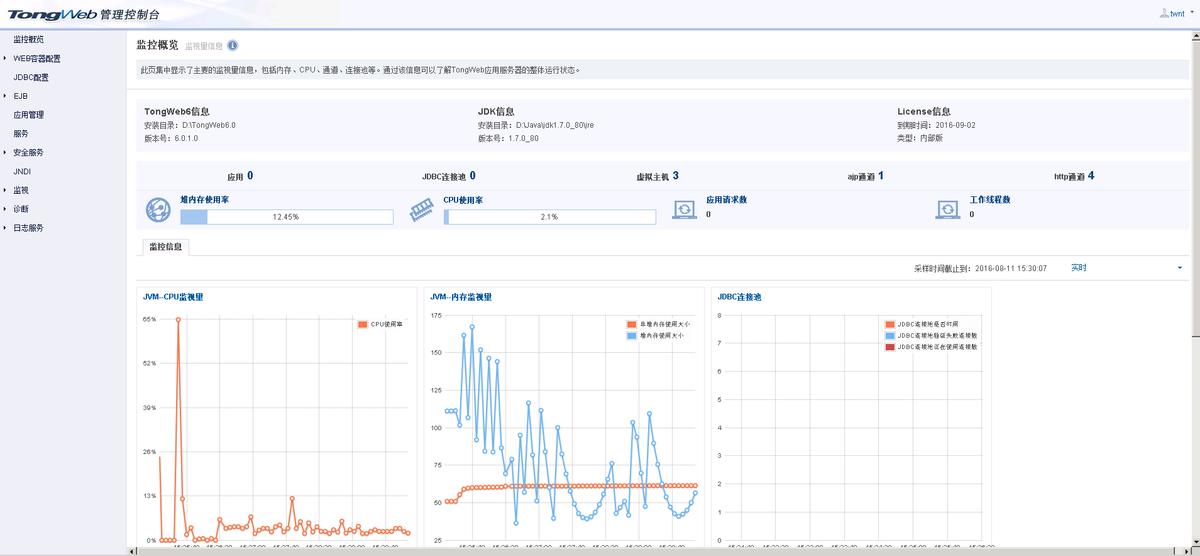The image size is (1200, 556).
Task: Switch to the 监控信息 tab
Action: (165, 246)
